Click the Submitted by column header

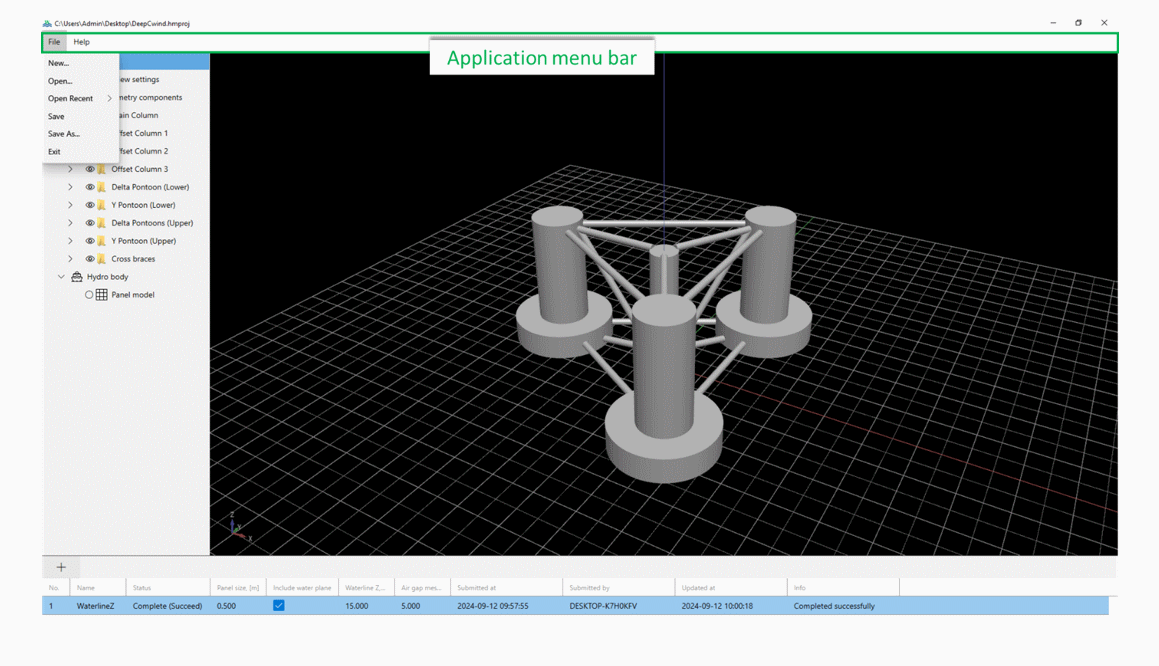pos(619,588)
